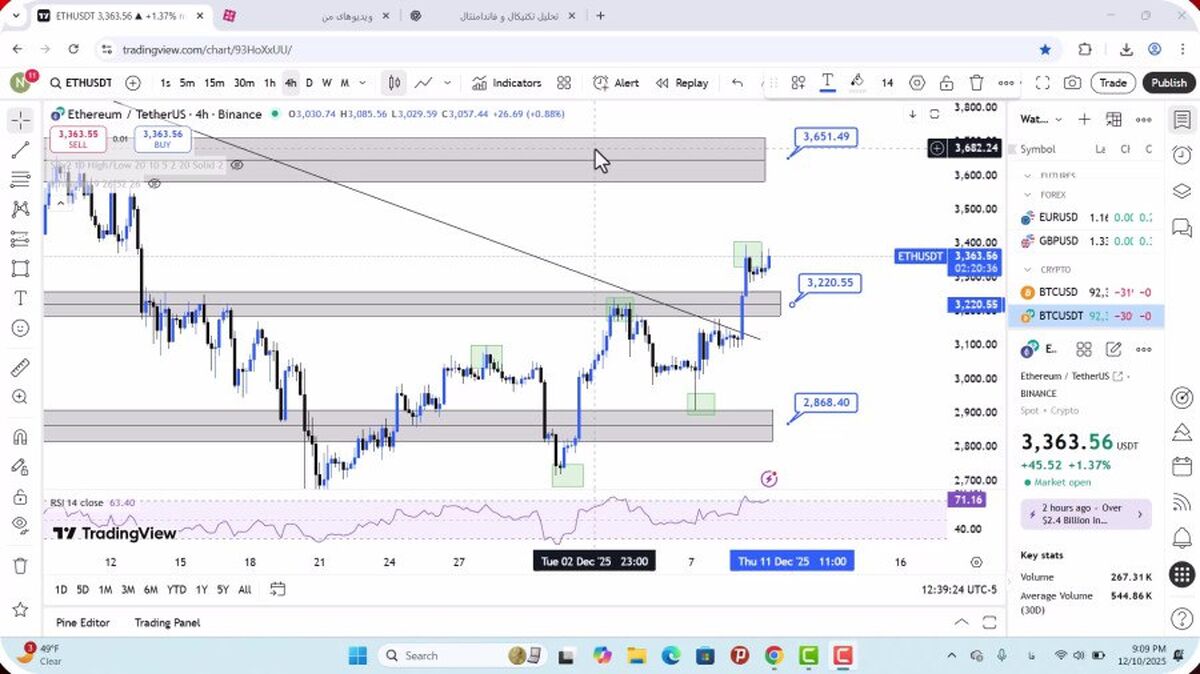Open the indicator templates grid icon
Viewport: 1200px width, 674px height.
coord(564,83)
